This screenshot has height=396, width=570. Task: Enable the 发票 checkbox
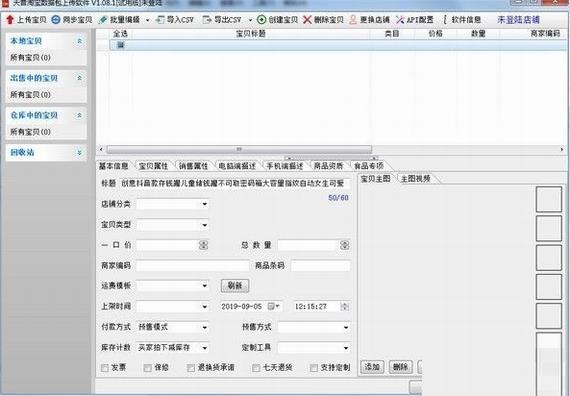[105, 368]
